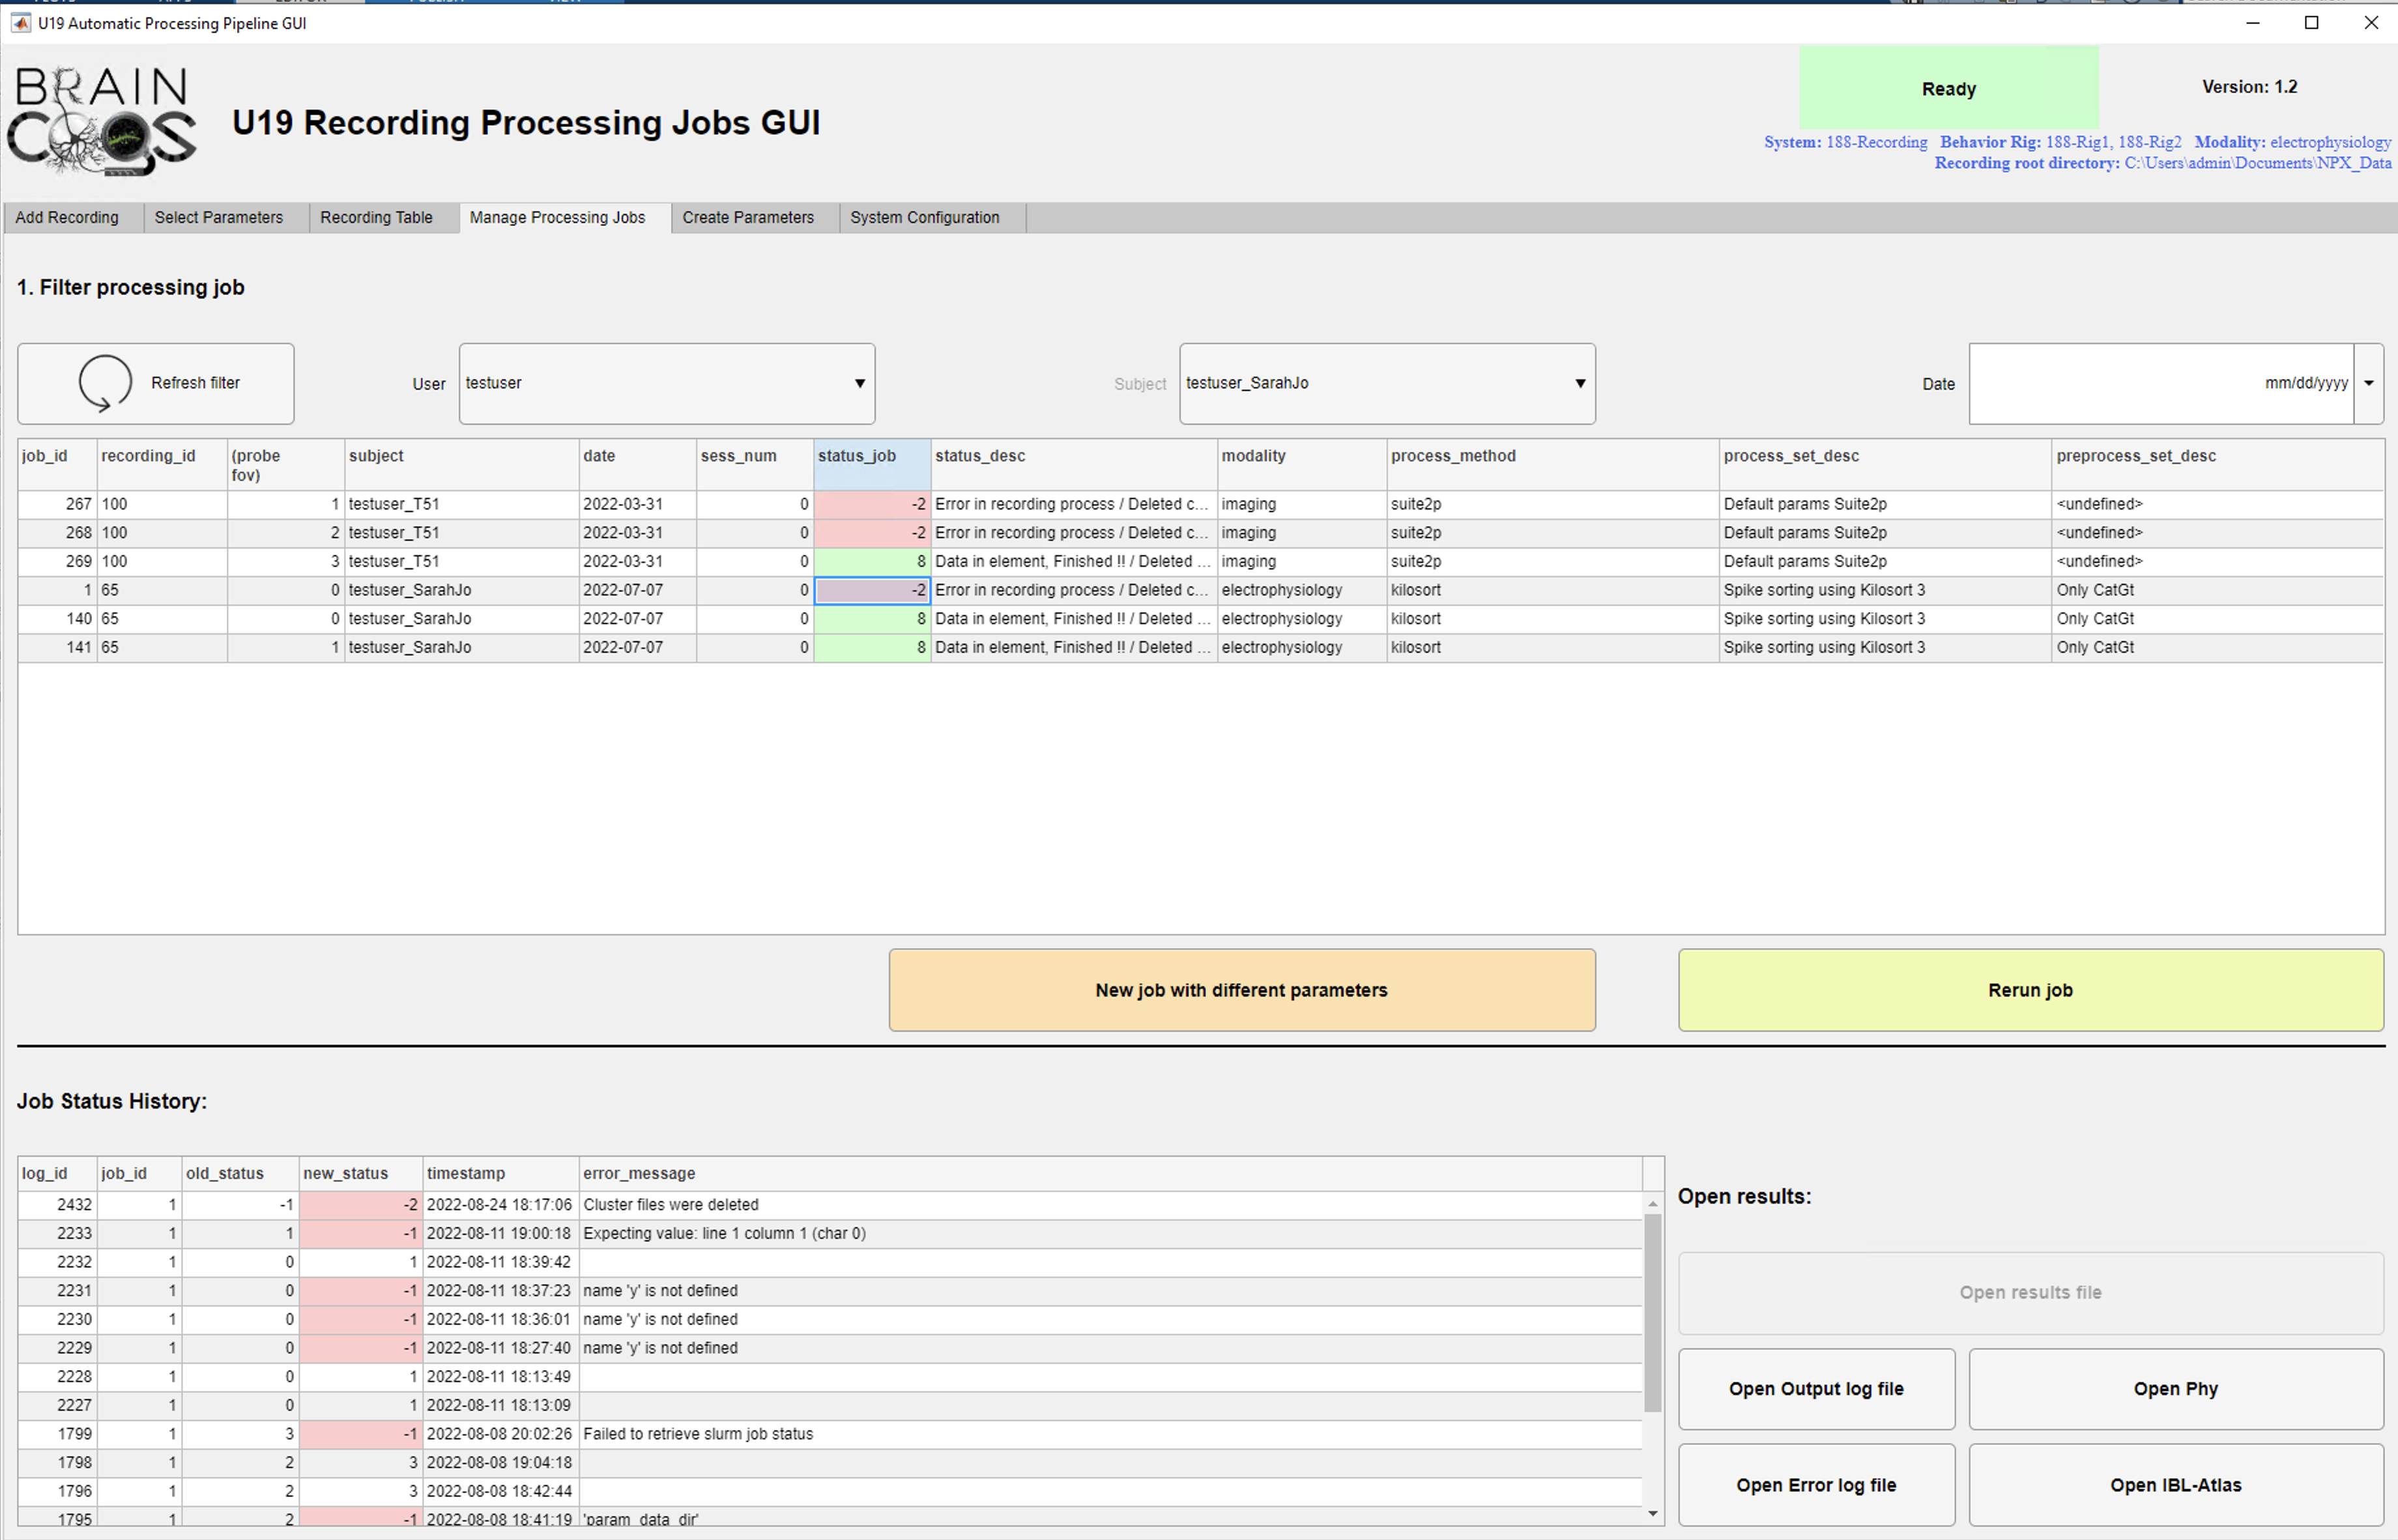Screen dimensions: 2398x1540
Task: Click New job with different parameters
Action: [1242, 990]
